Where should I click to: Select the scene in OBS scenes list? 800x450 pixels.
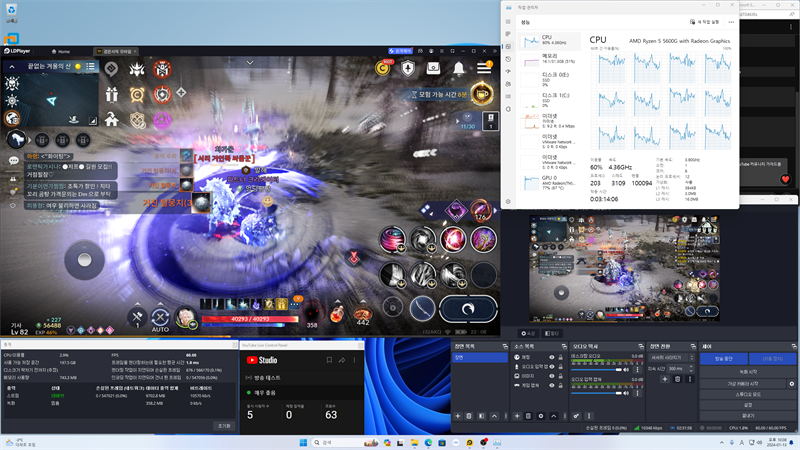click(x=479, y=357)
